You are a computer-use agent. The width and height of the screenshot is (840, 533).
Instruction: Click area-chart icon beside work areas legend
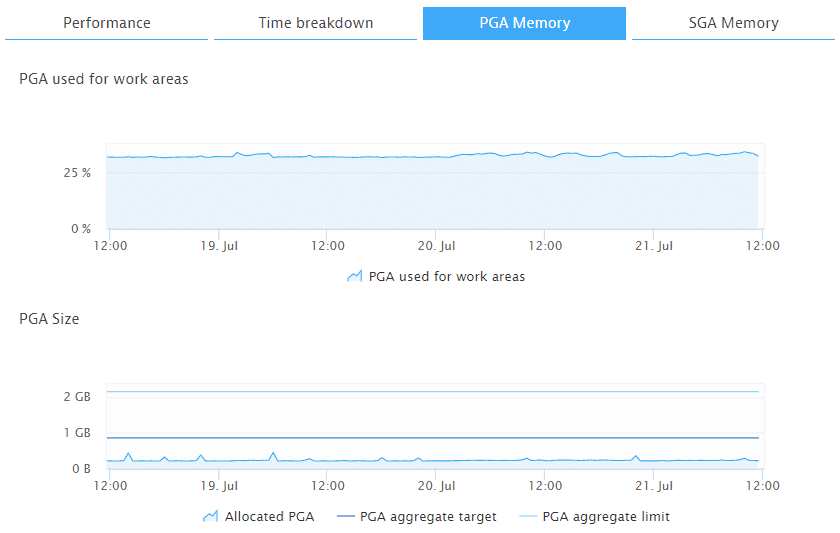(354, 277)
